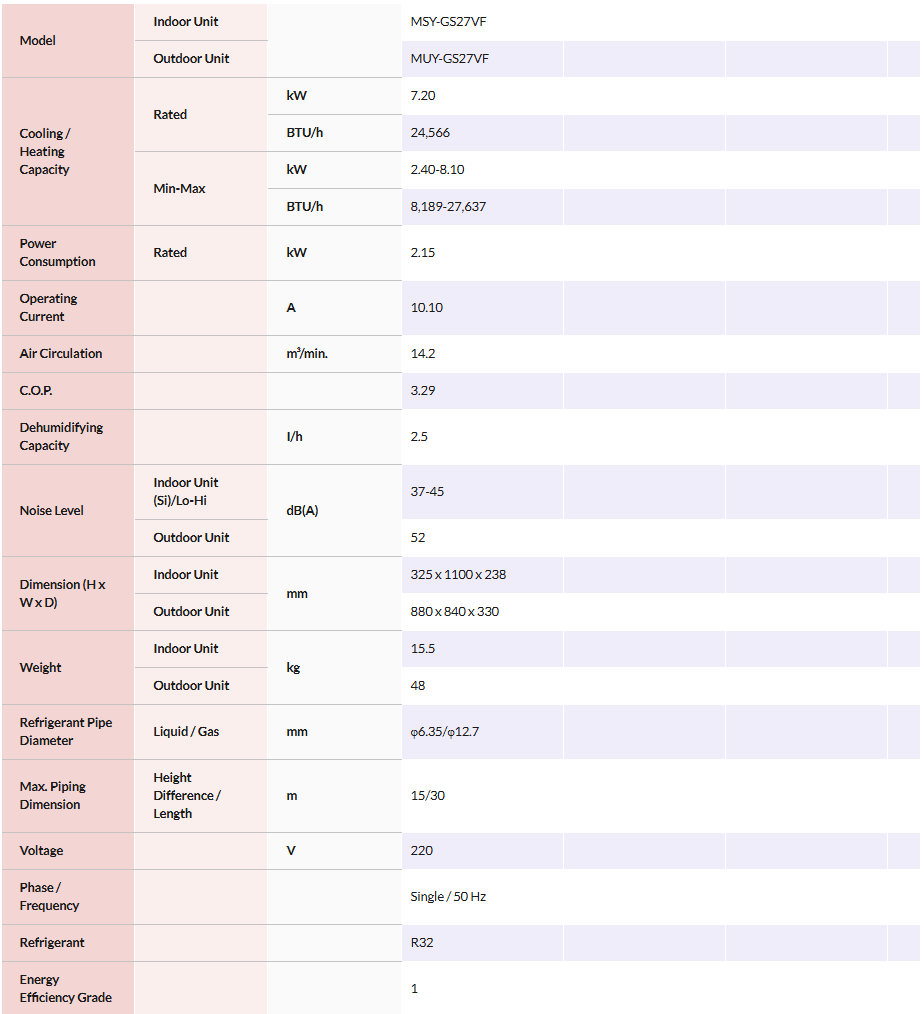Select the Air Circulation row header
The height and width of the screenshot is (1014, 924).
click(x=60, y=353)
